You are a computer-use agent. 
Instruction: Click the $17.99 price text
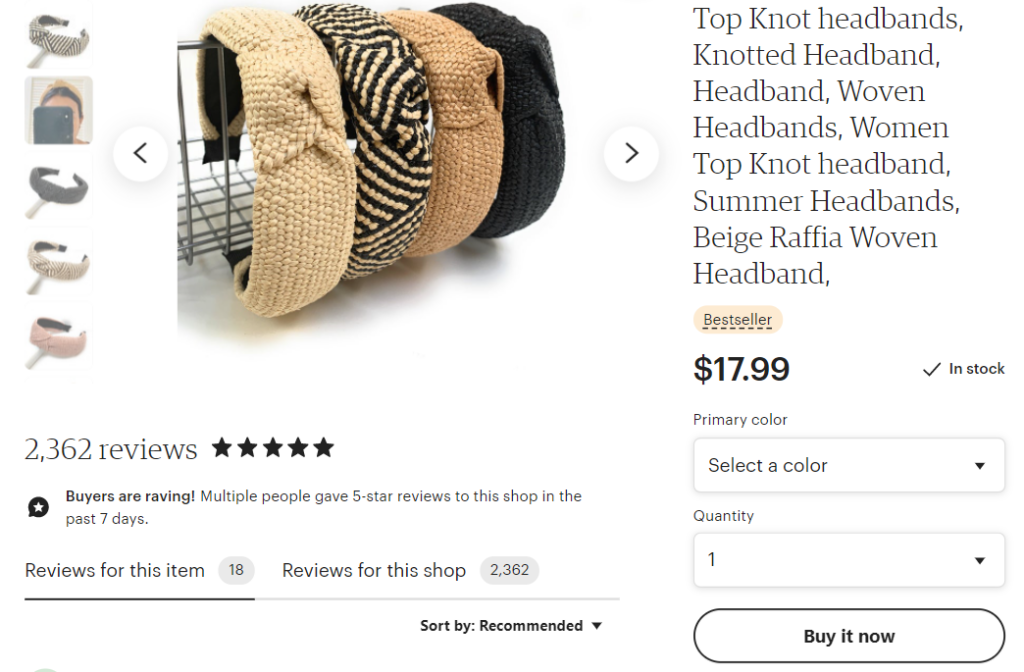(x=741, y=369)
